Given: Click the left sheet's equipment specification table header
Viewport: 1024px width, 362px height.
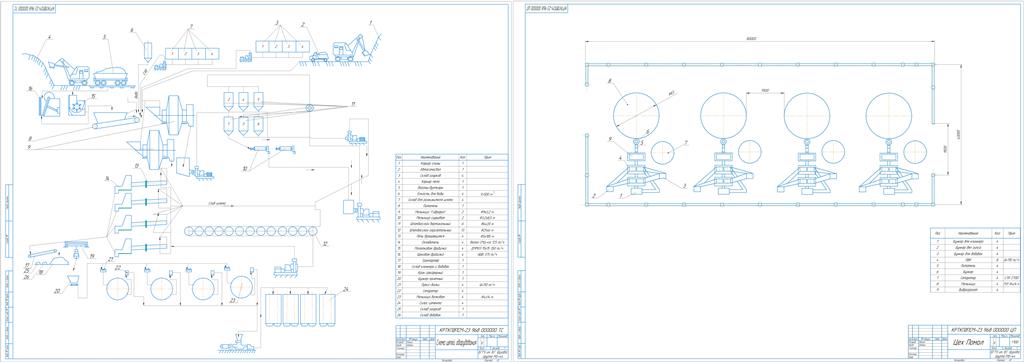Looking at the screenshot, I should pos(451,157).
